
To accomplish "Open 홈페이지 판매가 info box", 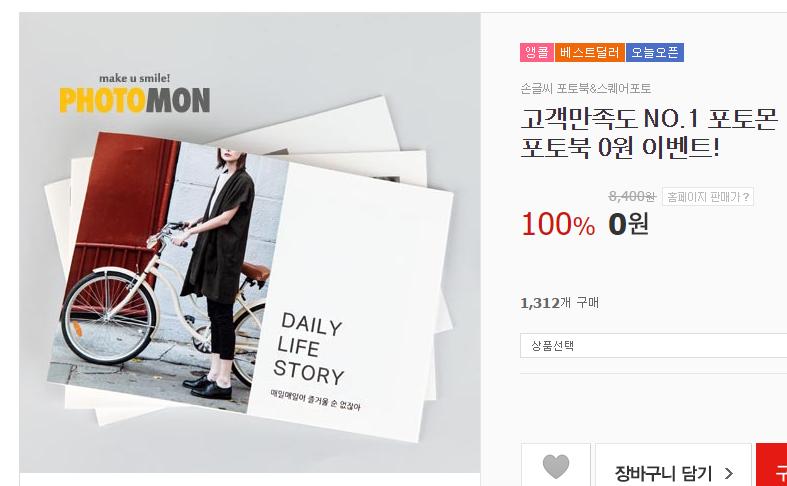I will 708,197.
